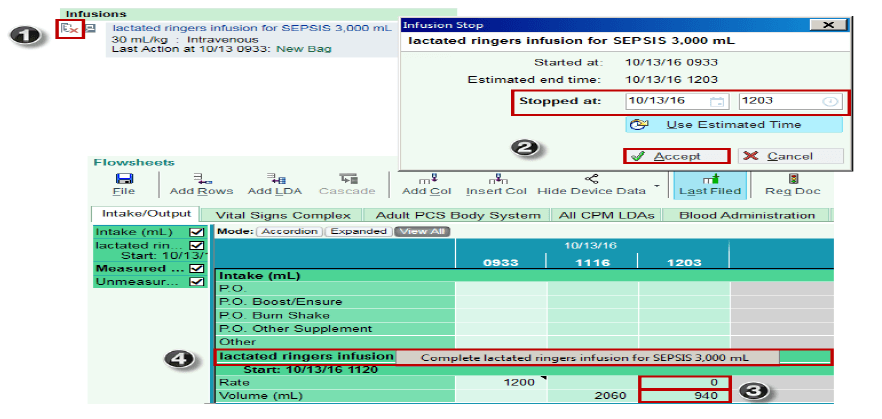Image resolution: width=882 pixels, height=419 pixels.
Task: Click the Insert Col toolbar icon
Action: tap(496, 179)
